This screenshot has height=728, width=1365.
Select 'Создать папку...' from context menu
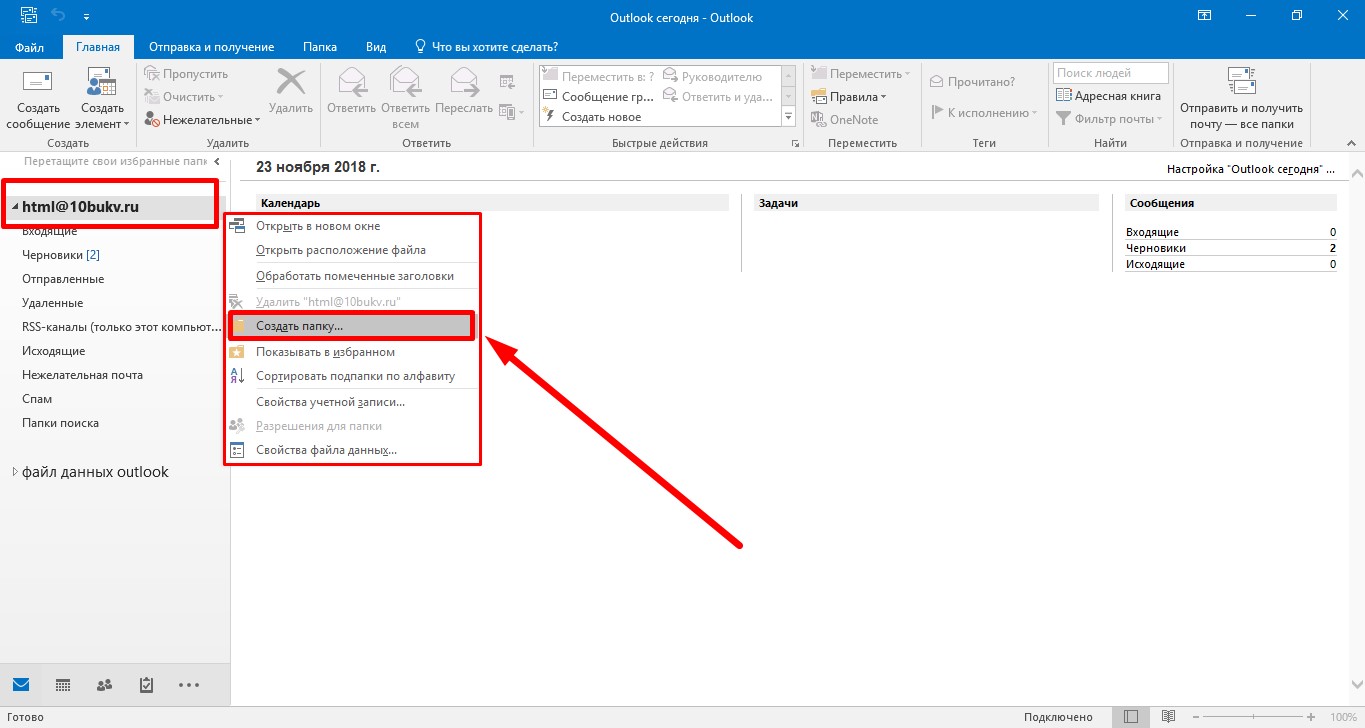point(299,327)
